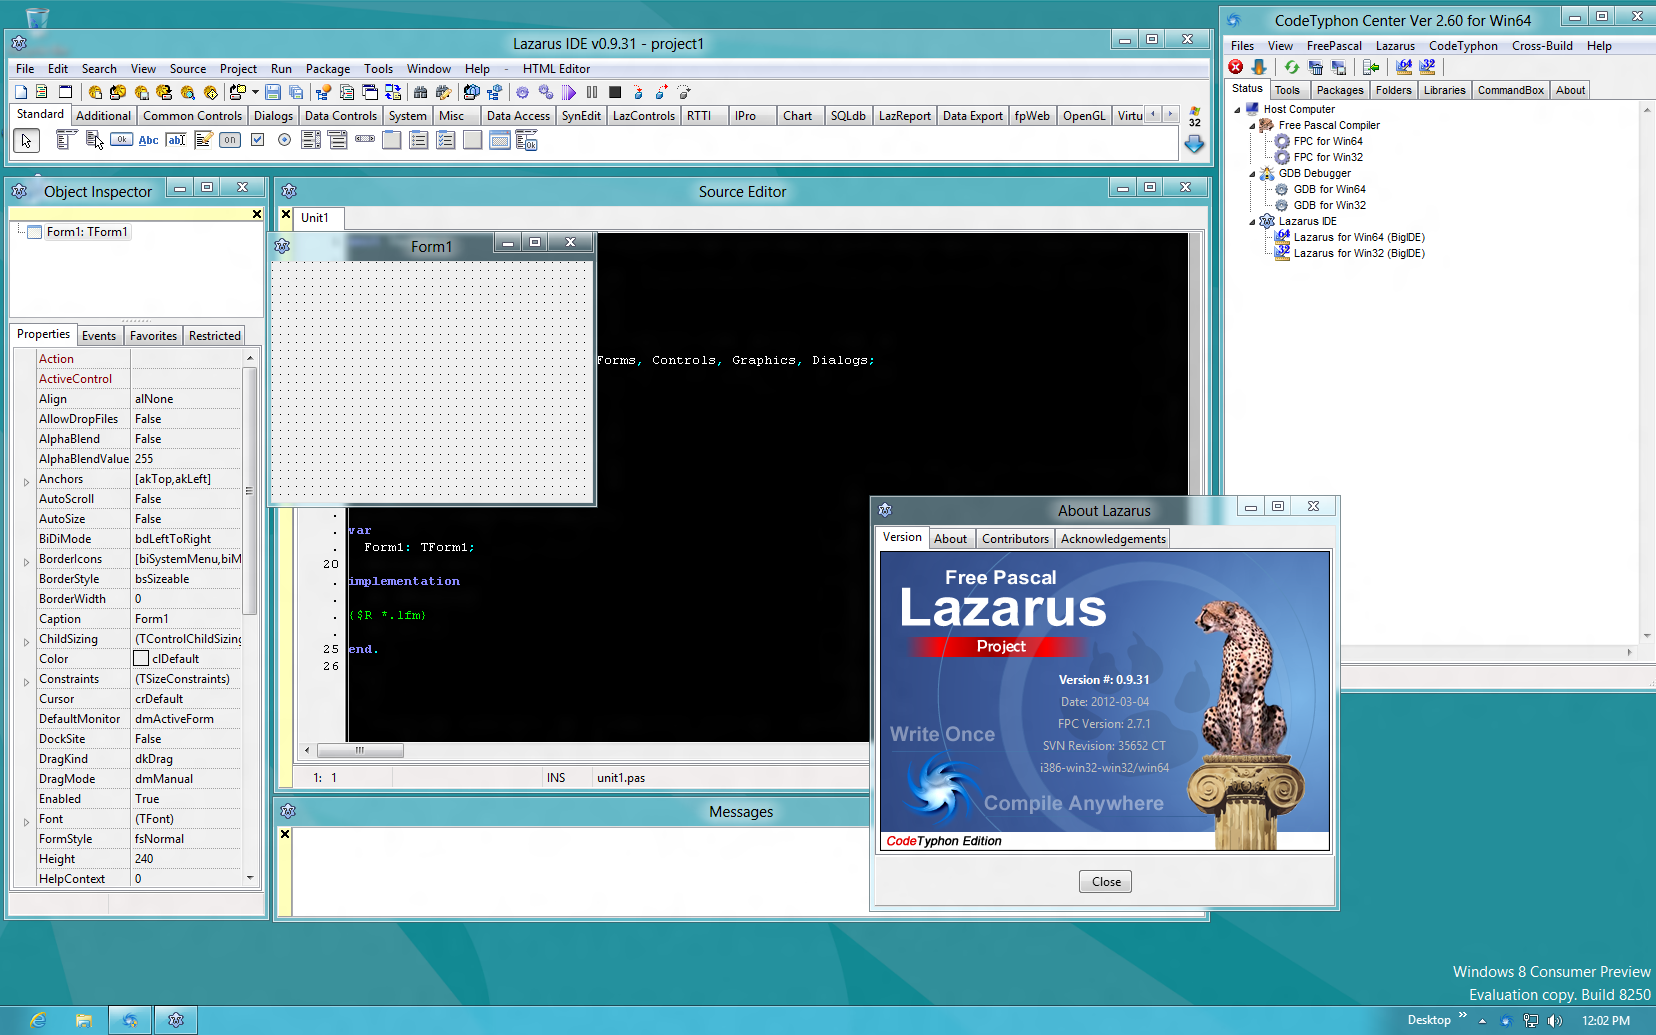
Task: Expand the BorderIcons property
Action: (x=26, y=561)
